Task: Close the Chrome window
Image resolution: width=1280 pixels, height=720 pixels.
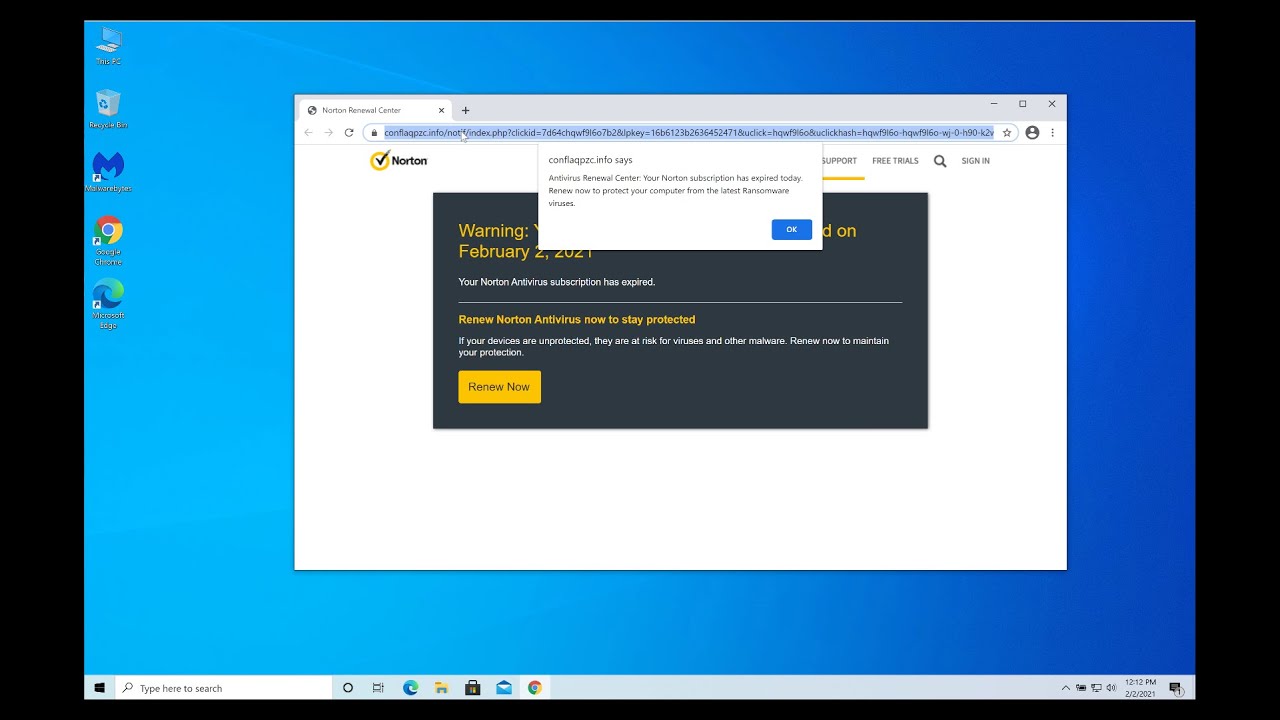Action: [x=1052, y=103]
